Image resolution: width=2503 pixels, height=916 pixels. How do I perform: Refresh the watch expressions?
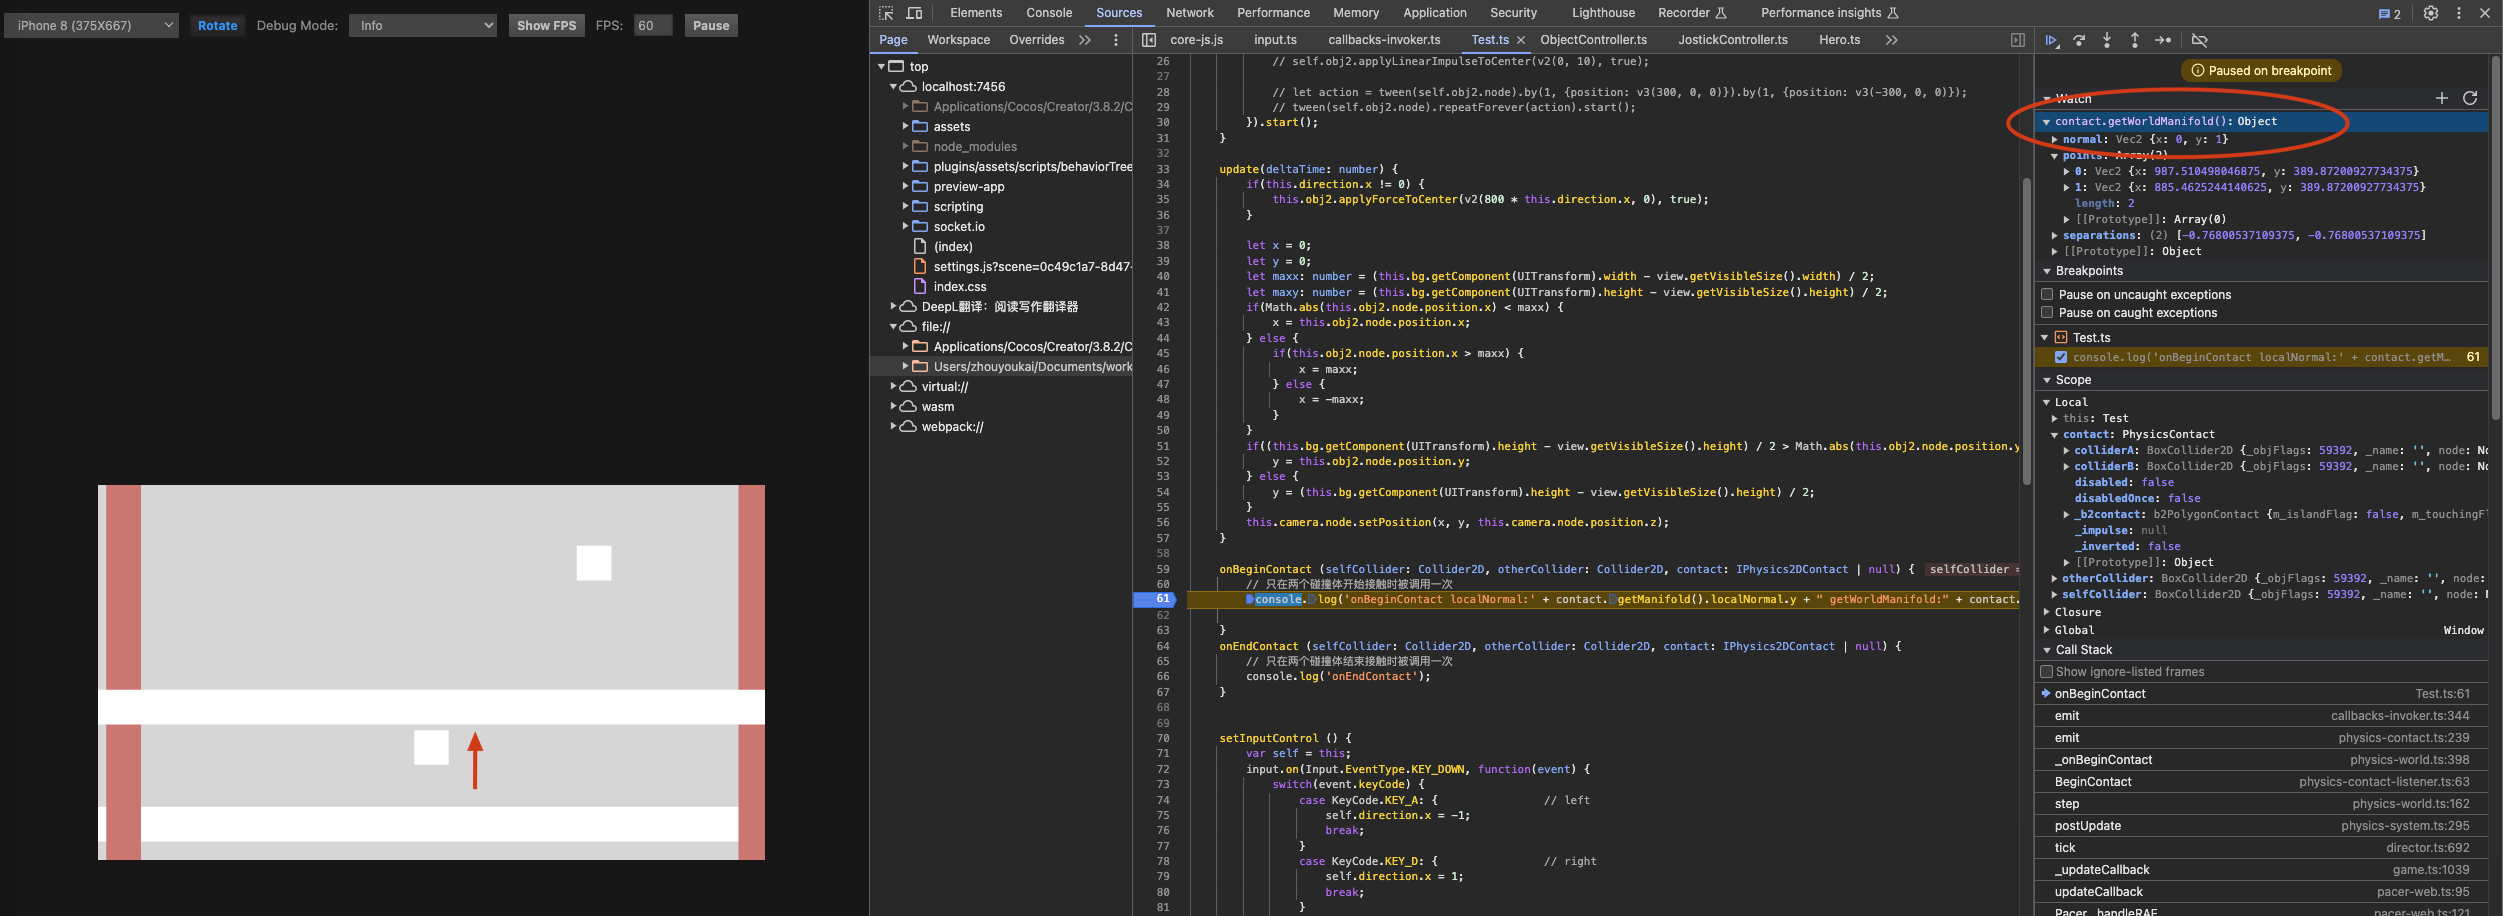pos(2470,98)
